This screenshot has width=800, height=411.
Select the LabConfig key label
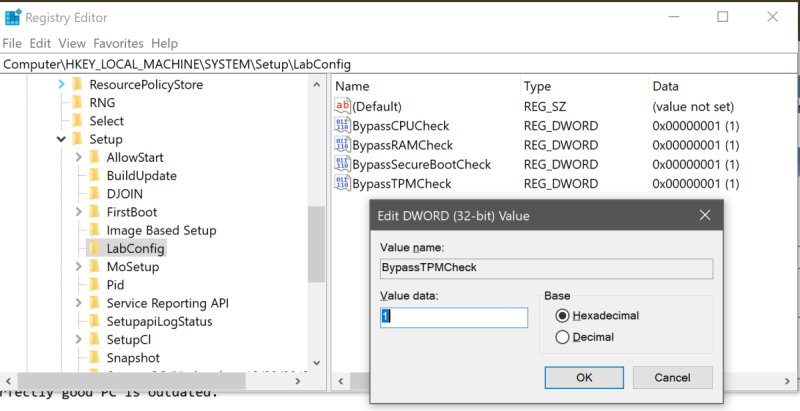pyautogui.click(x=135, y=249)
